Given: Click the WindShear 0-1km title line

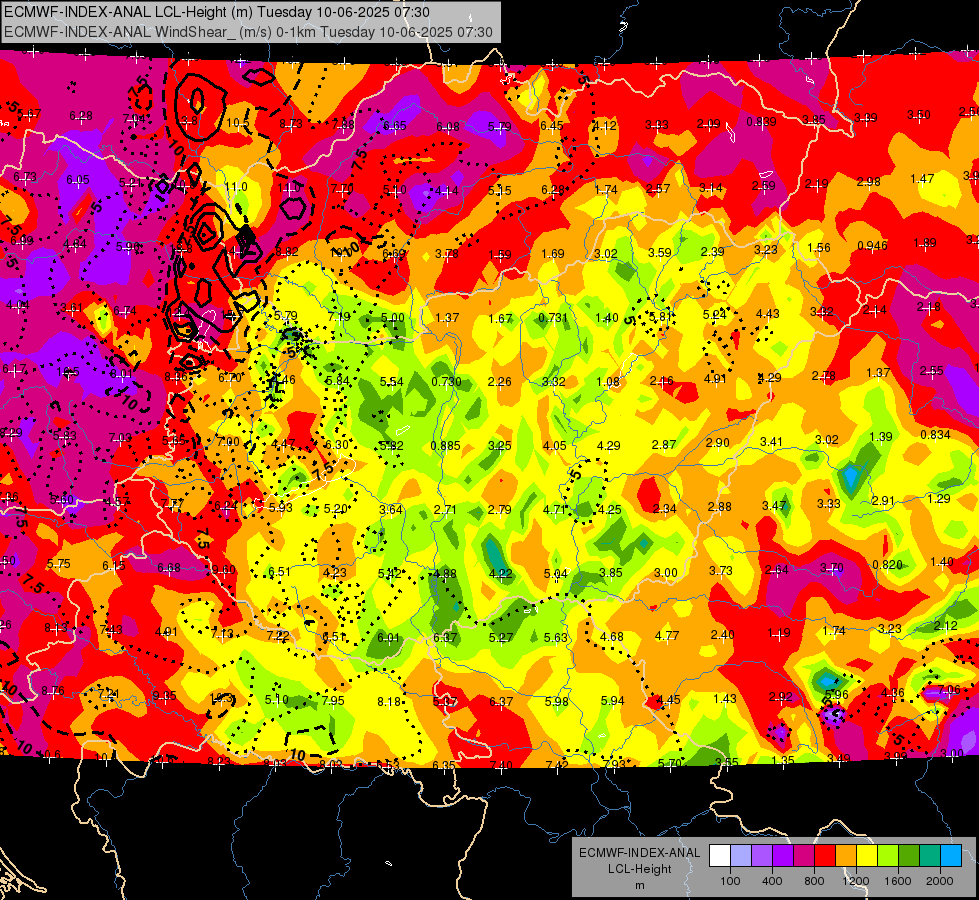Looking at the screenshot, I should pyautogui.click(x=248, y=32).
